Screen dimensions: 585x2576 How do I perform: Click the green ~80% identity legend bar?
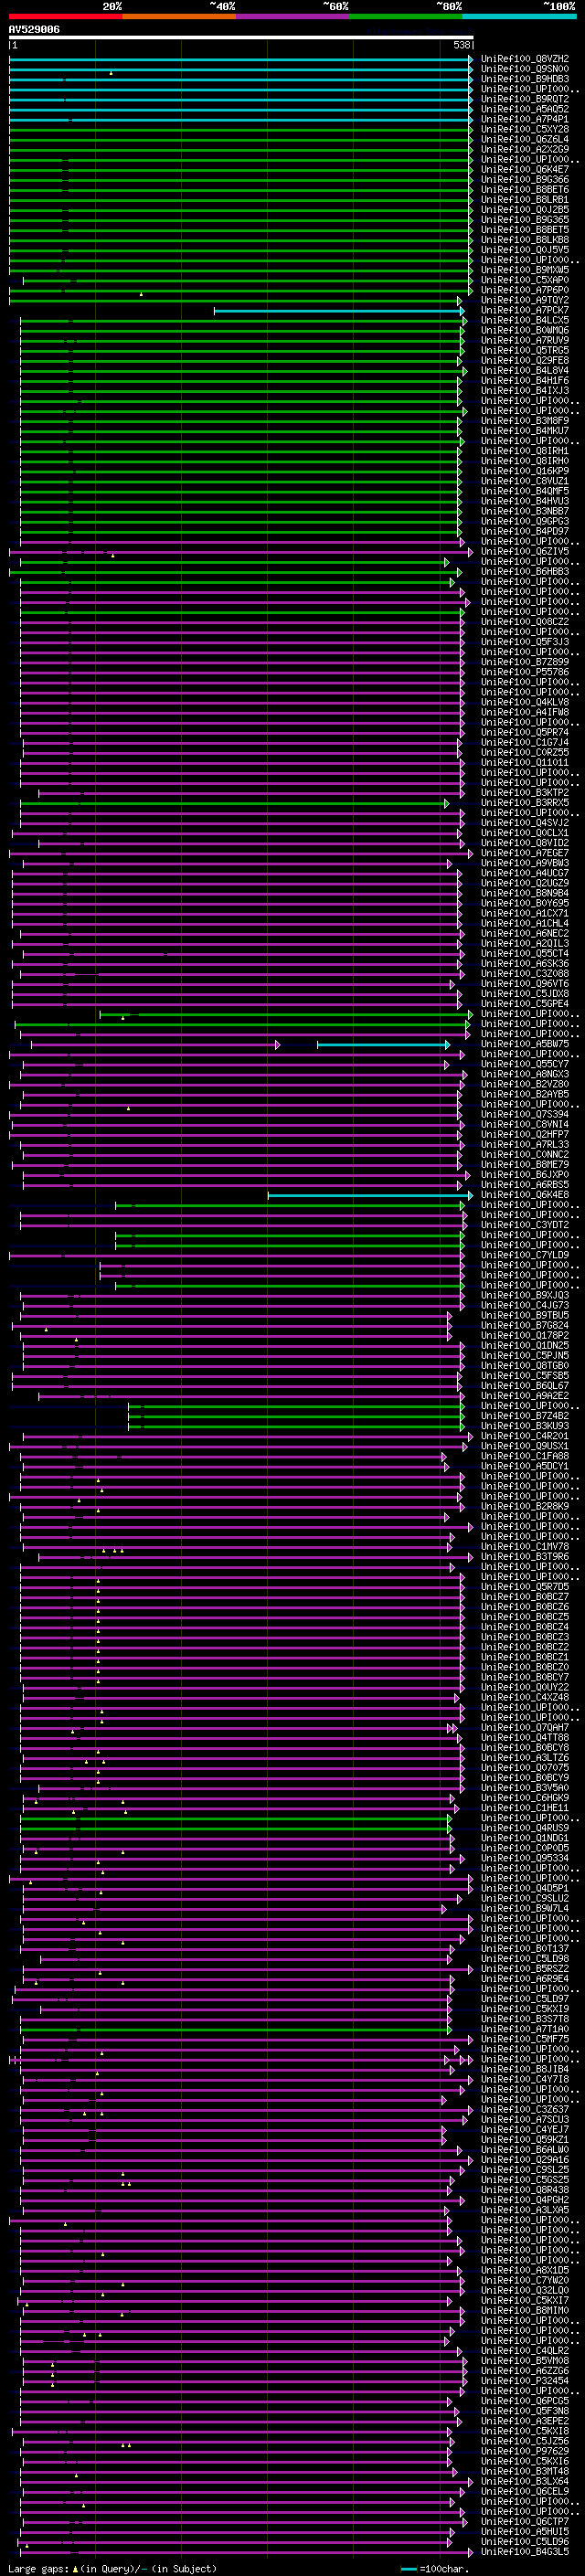coord(406,16)
